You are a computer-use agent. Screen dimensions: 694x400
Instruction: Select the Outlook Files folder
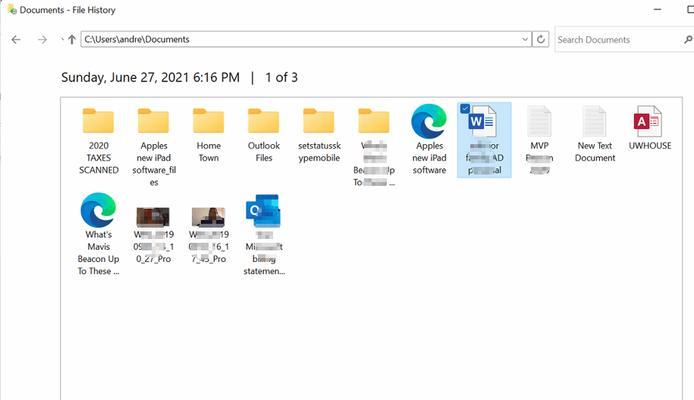tap(264, 135)
